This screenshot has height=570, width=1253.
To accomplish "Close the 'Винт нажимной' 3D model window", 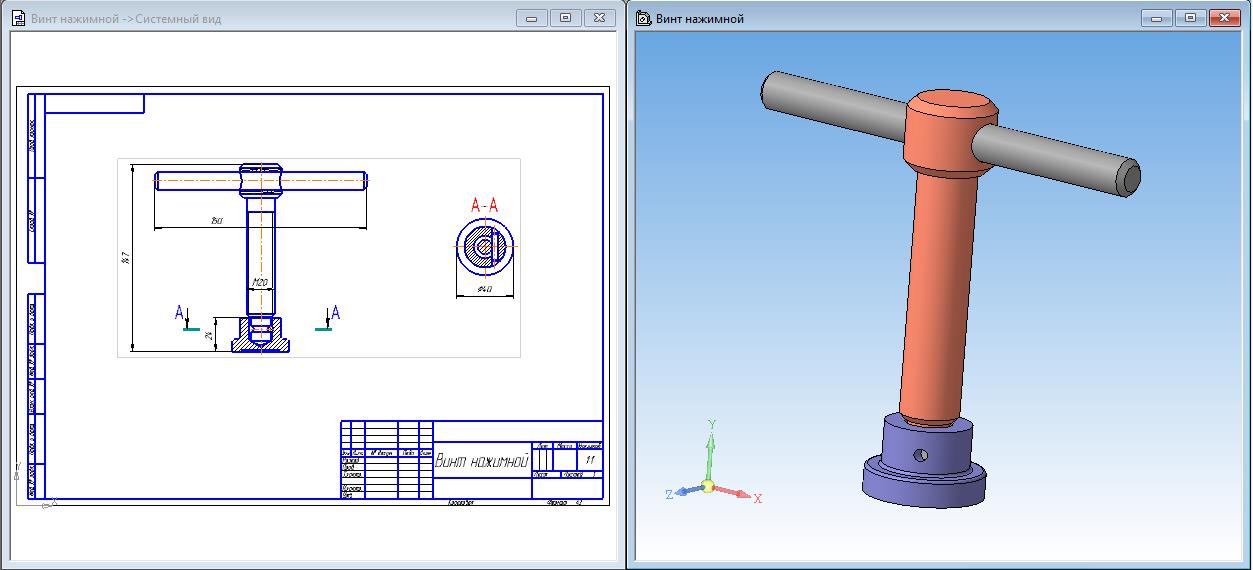I will (1224, 18).
